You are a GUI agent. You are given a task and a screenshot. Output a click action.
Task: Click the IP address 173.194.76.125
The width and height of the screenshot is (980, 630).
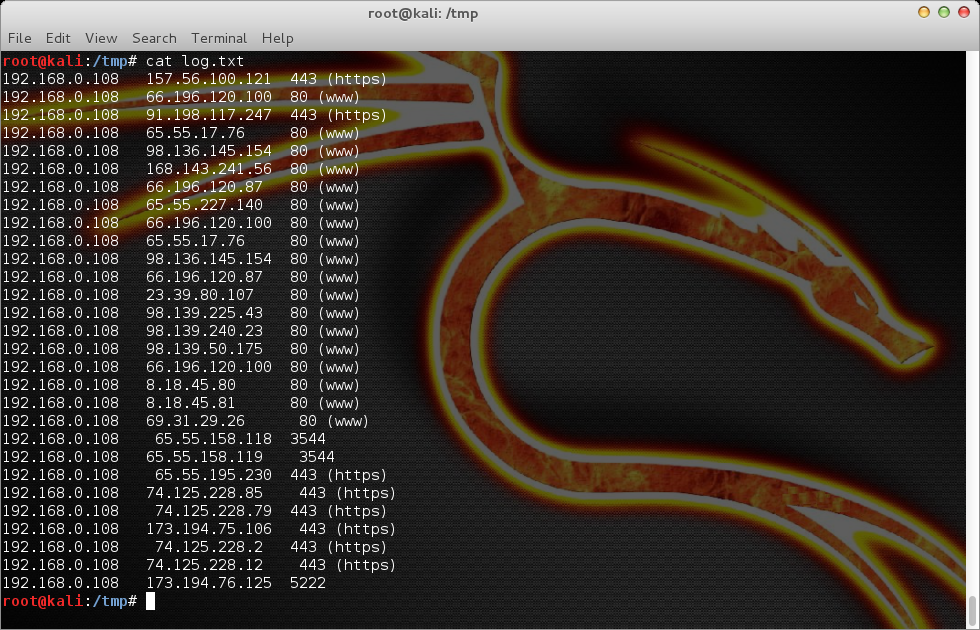click(209, 583)
